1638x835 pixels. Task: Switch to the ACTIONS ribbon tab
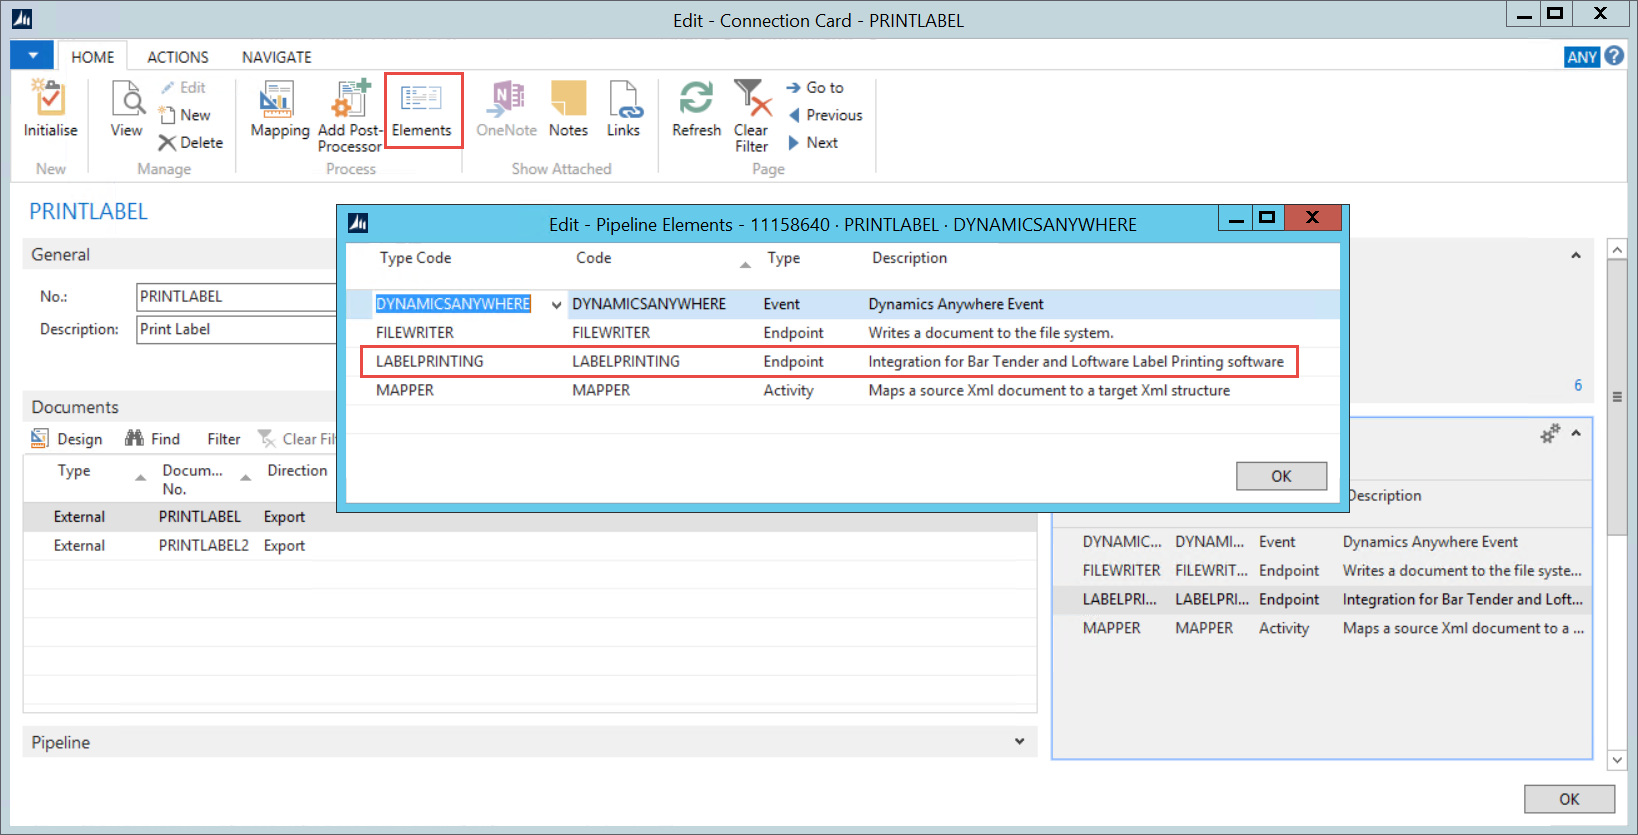pyautogui.click(x=178, y=57)
